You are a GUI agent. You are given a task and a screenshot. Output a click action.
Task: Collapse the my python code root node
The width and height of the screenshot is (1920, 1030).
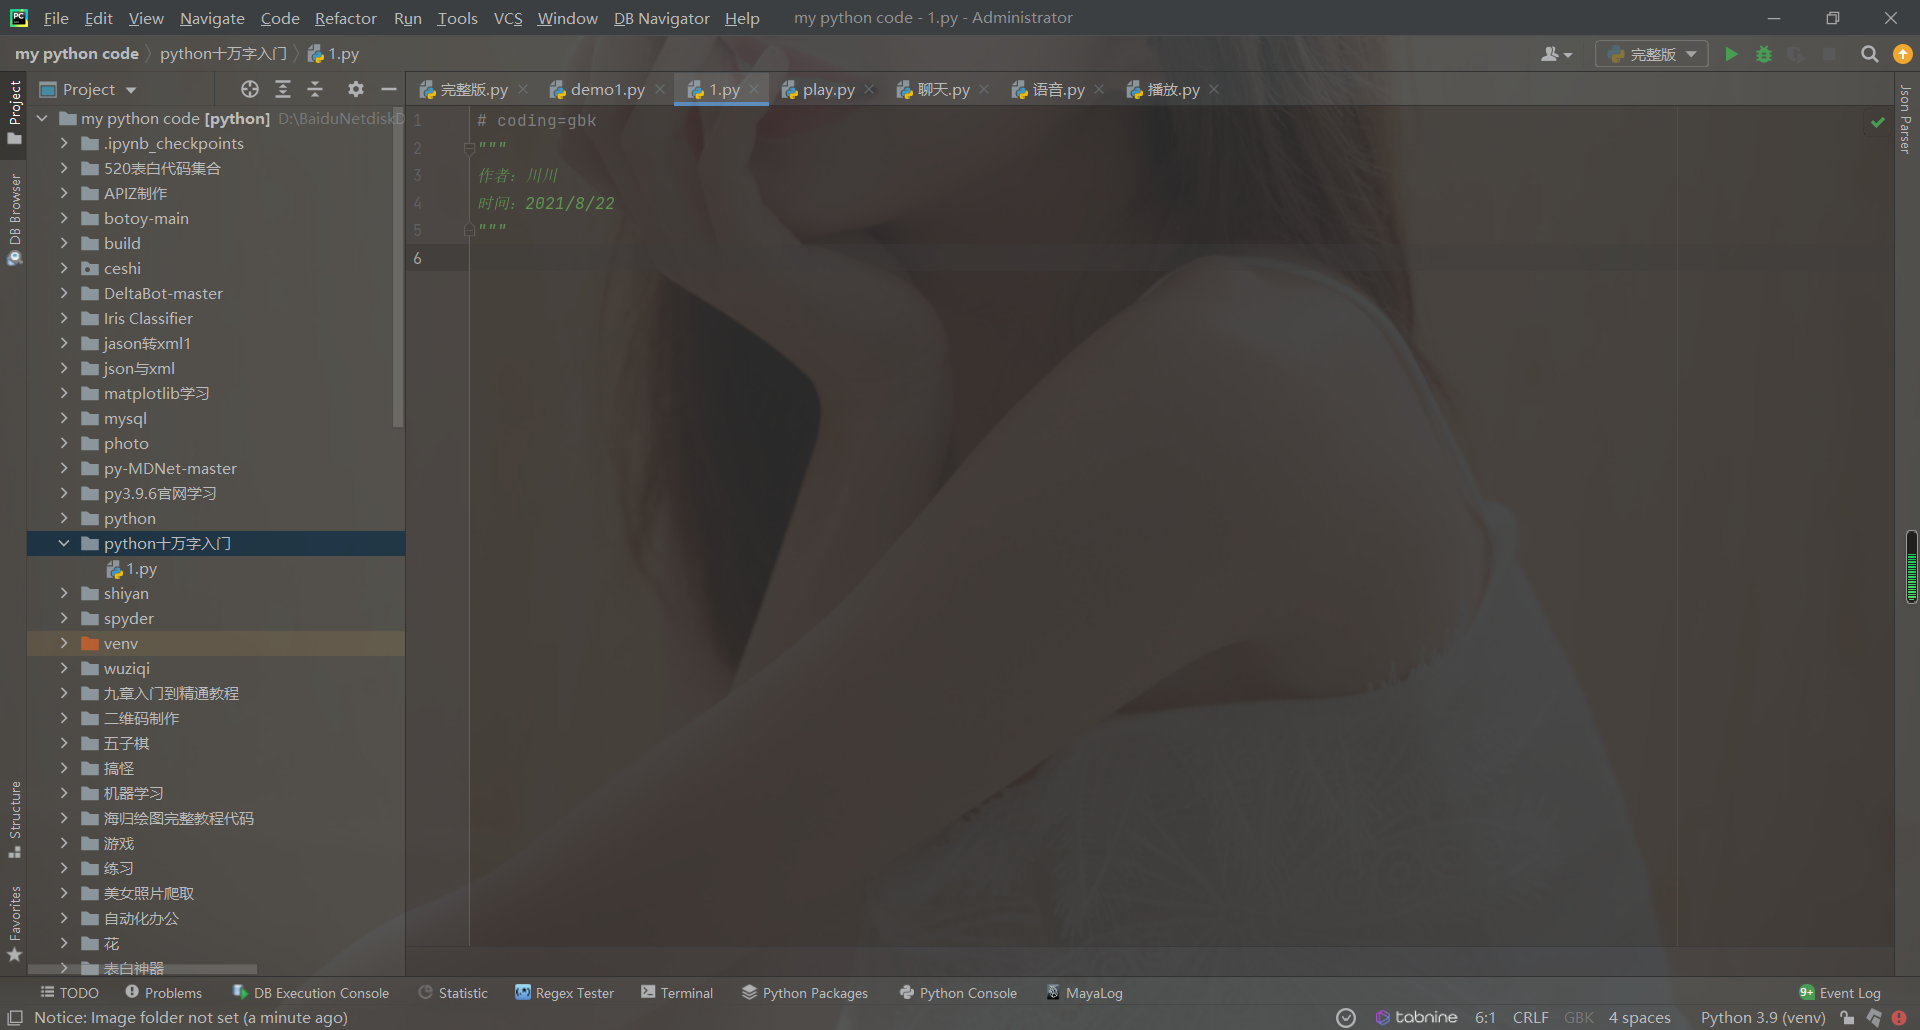pos(42,118)
